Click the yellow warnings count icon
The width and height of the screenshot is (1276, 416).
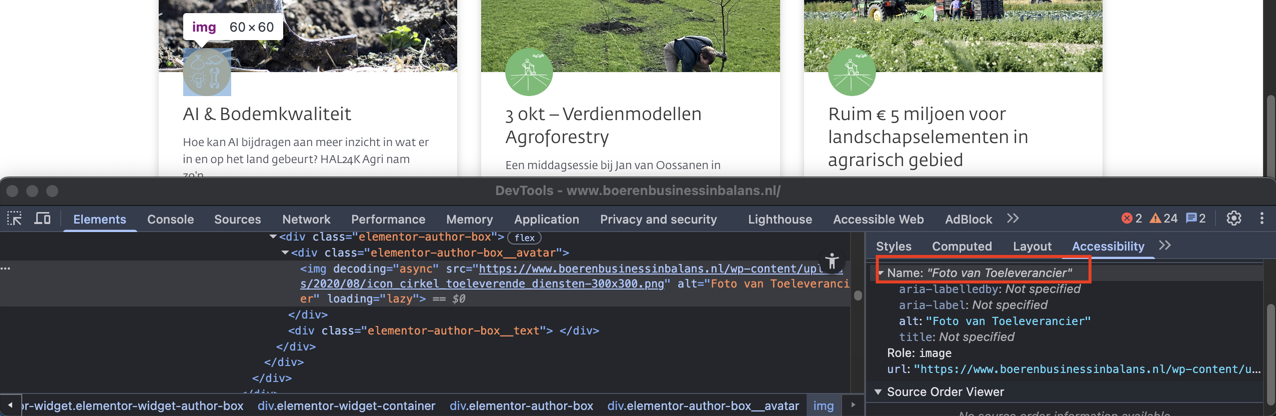point(1163,219)
